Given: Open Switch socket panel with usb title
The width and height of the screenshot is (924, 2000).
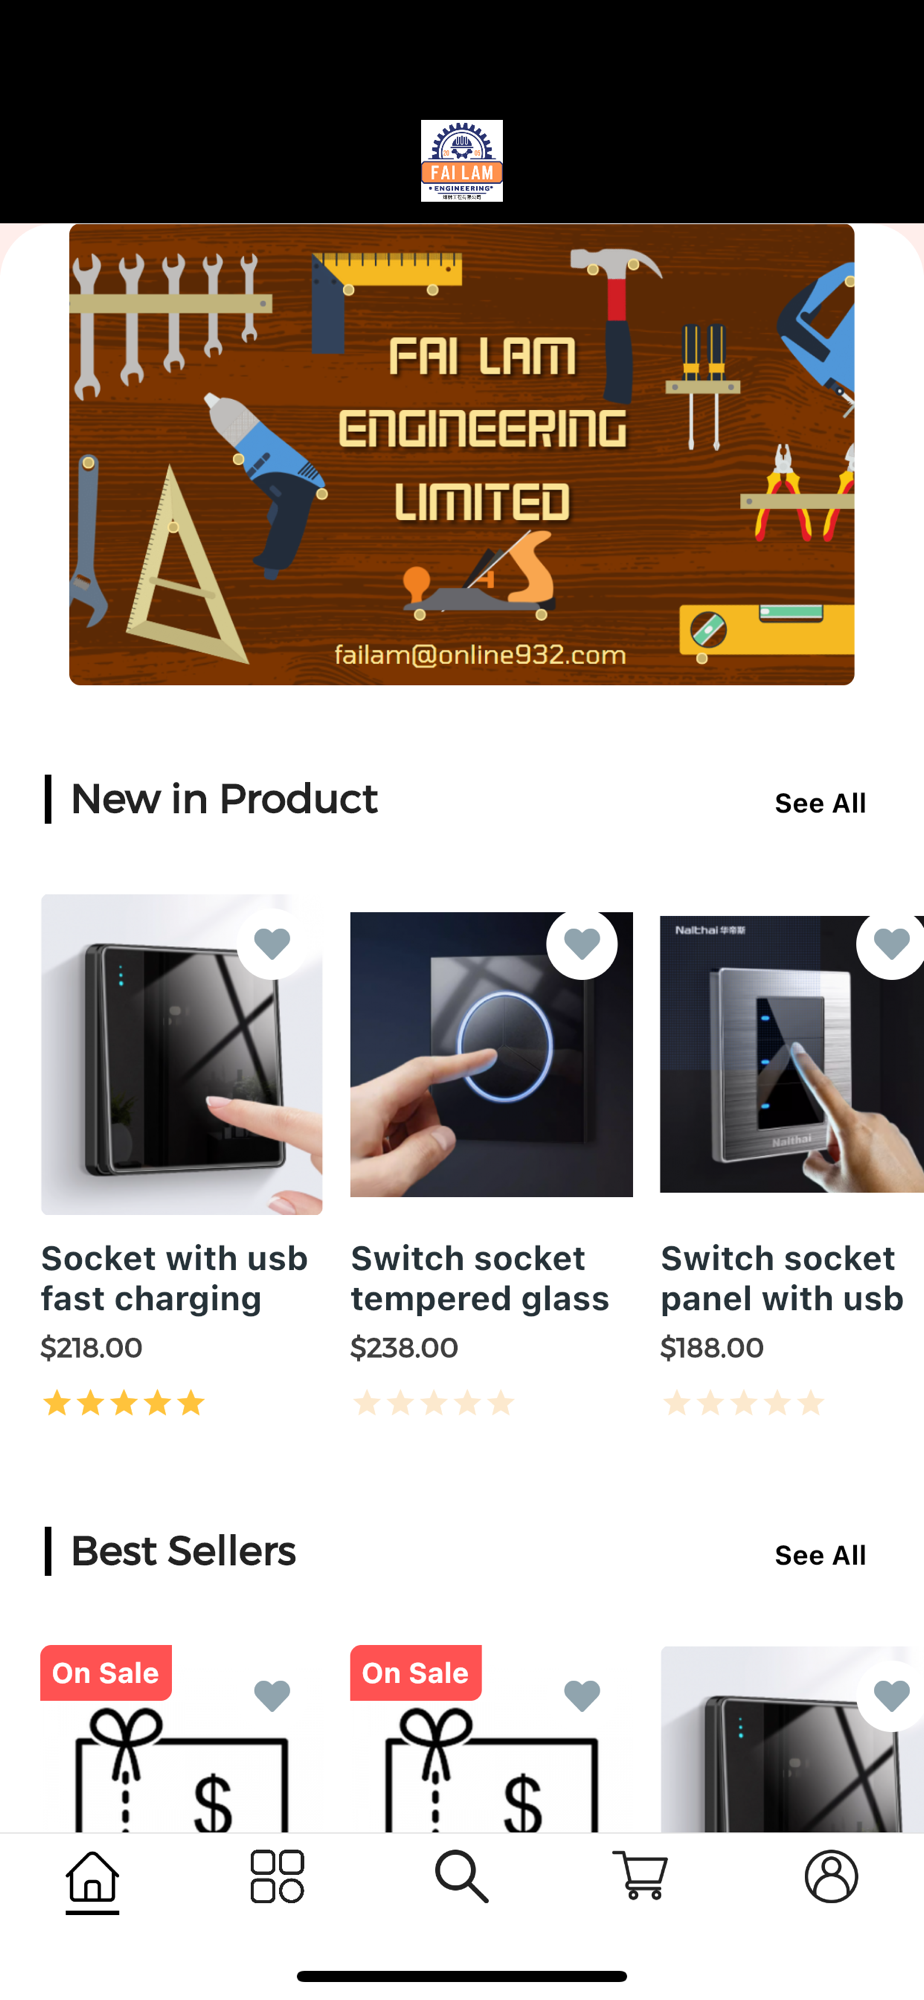Looking at the screenshot, I should point(782,1278).
